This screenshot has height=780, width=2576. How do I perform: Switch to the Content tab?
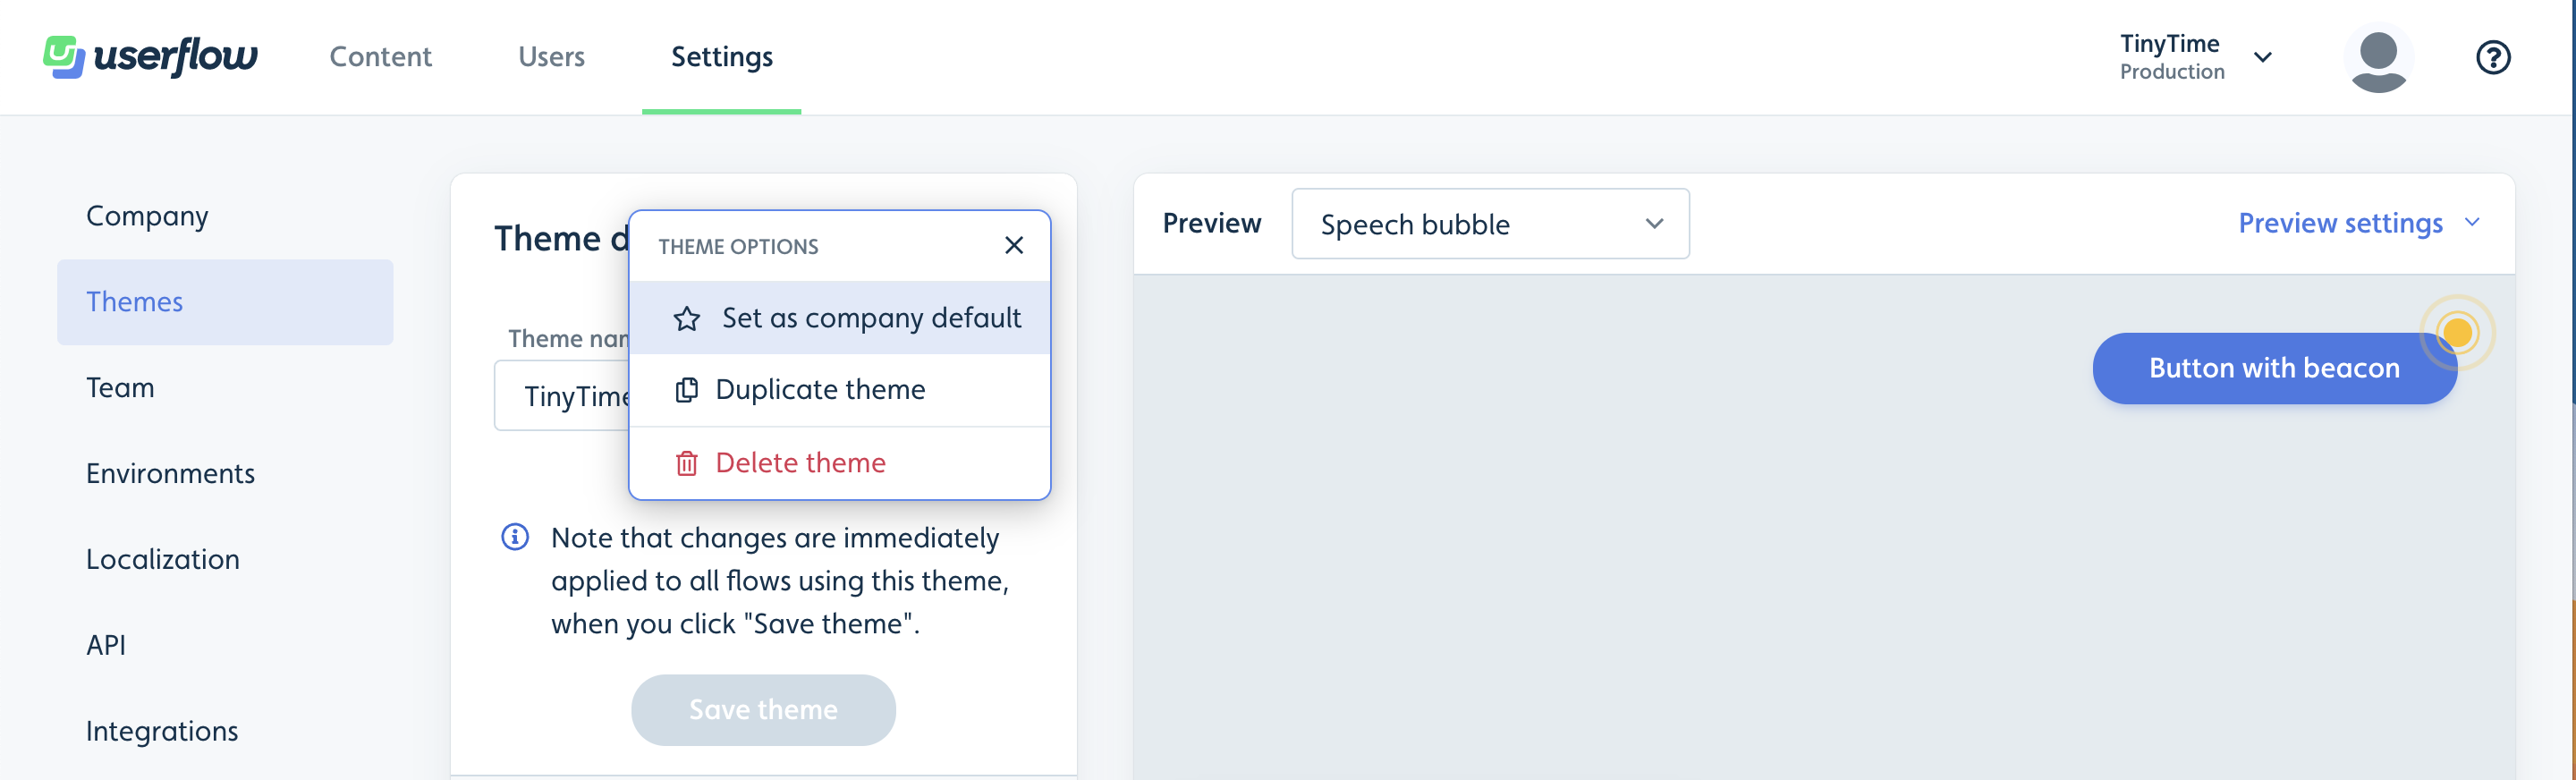pyautogui.click(x=380, y=57)
